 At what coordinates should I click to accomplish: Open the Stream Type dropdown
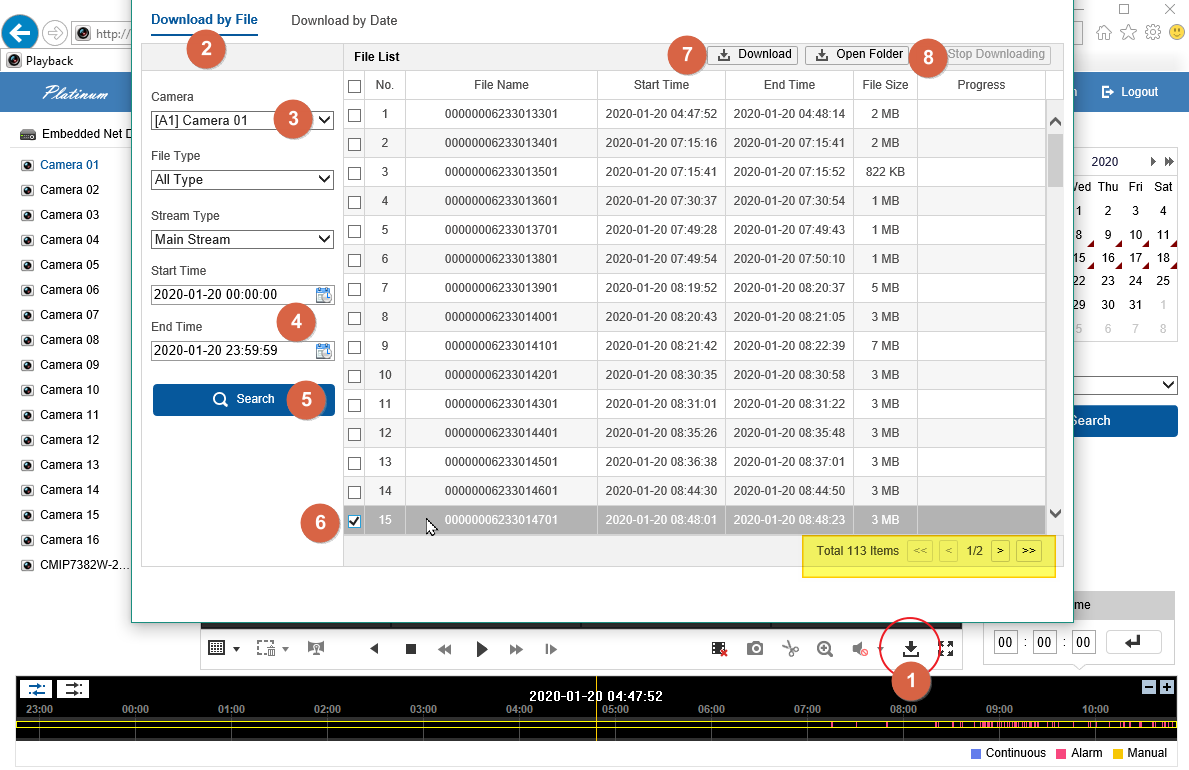242,240
